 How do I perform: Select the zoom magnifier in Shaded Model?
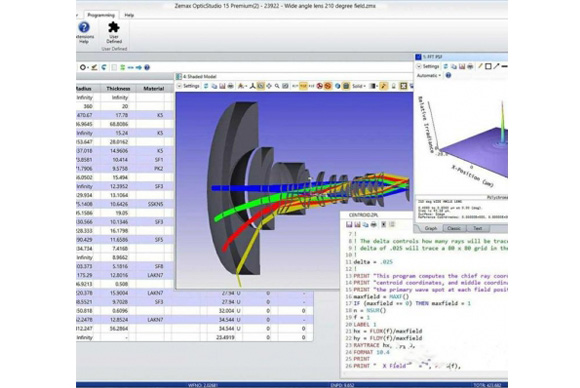pyautogui.click(x=277, y=86)
